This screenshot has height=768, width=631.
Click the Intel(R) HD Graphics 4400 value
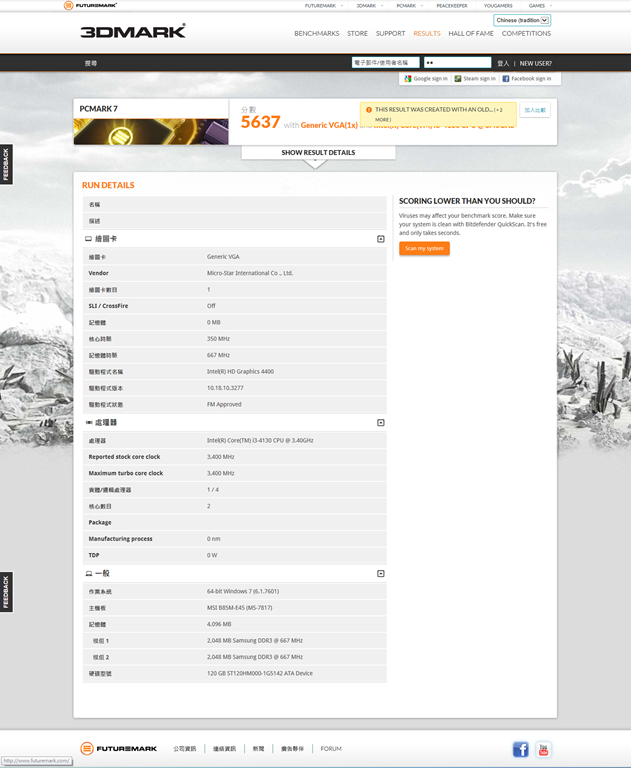pyautogui.click(x=240, y=372)
